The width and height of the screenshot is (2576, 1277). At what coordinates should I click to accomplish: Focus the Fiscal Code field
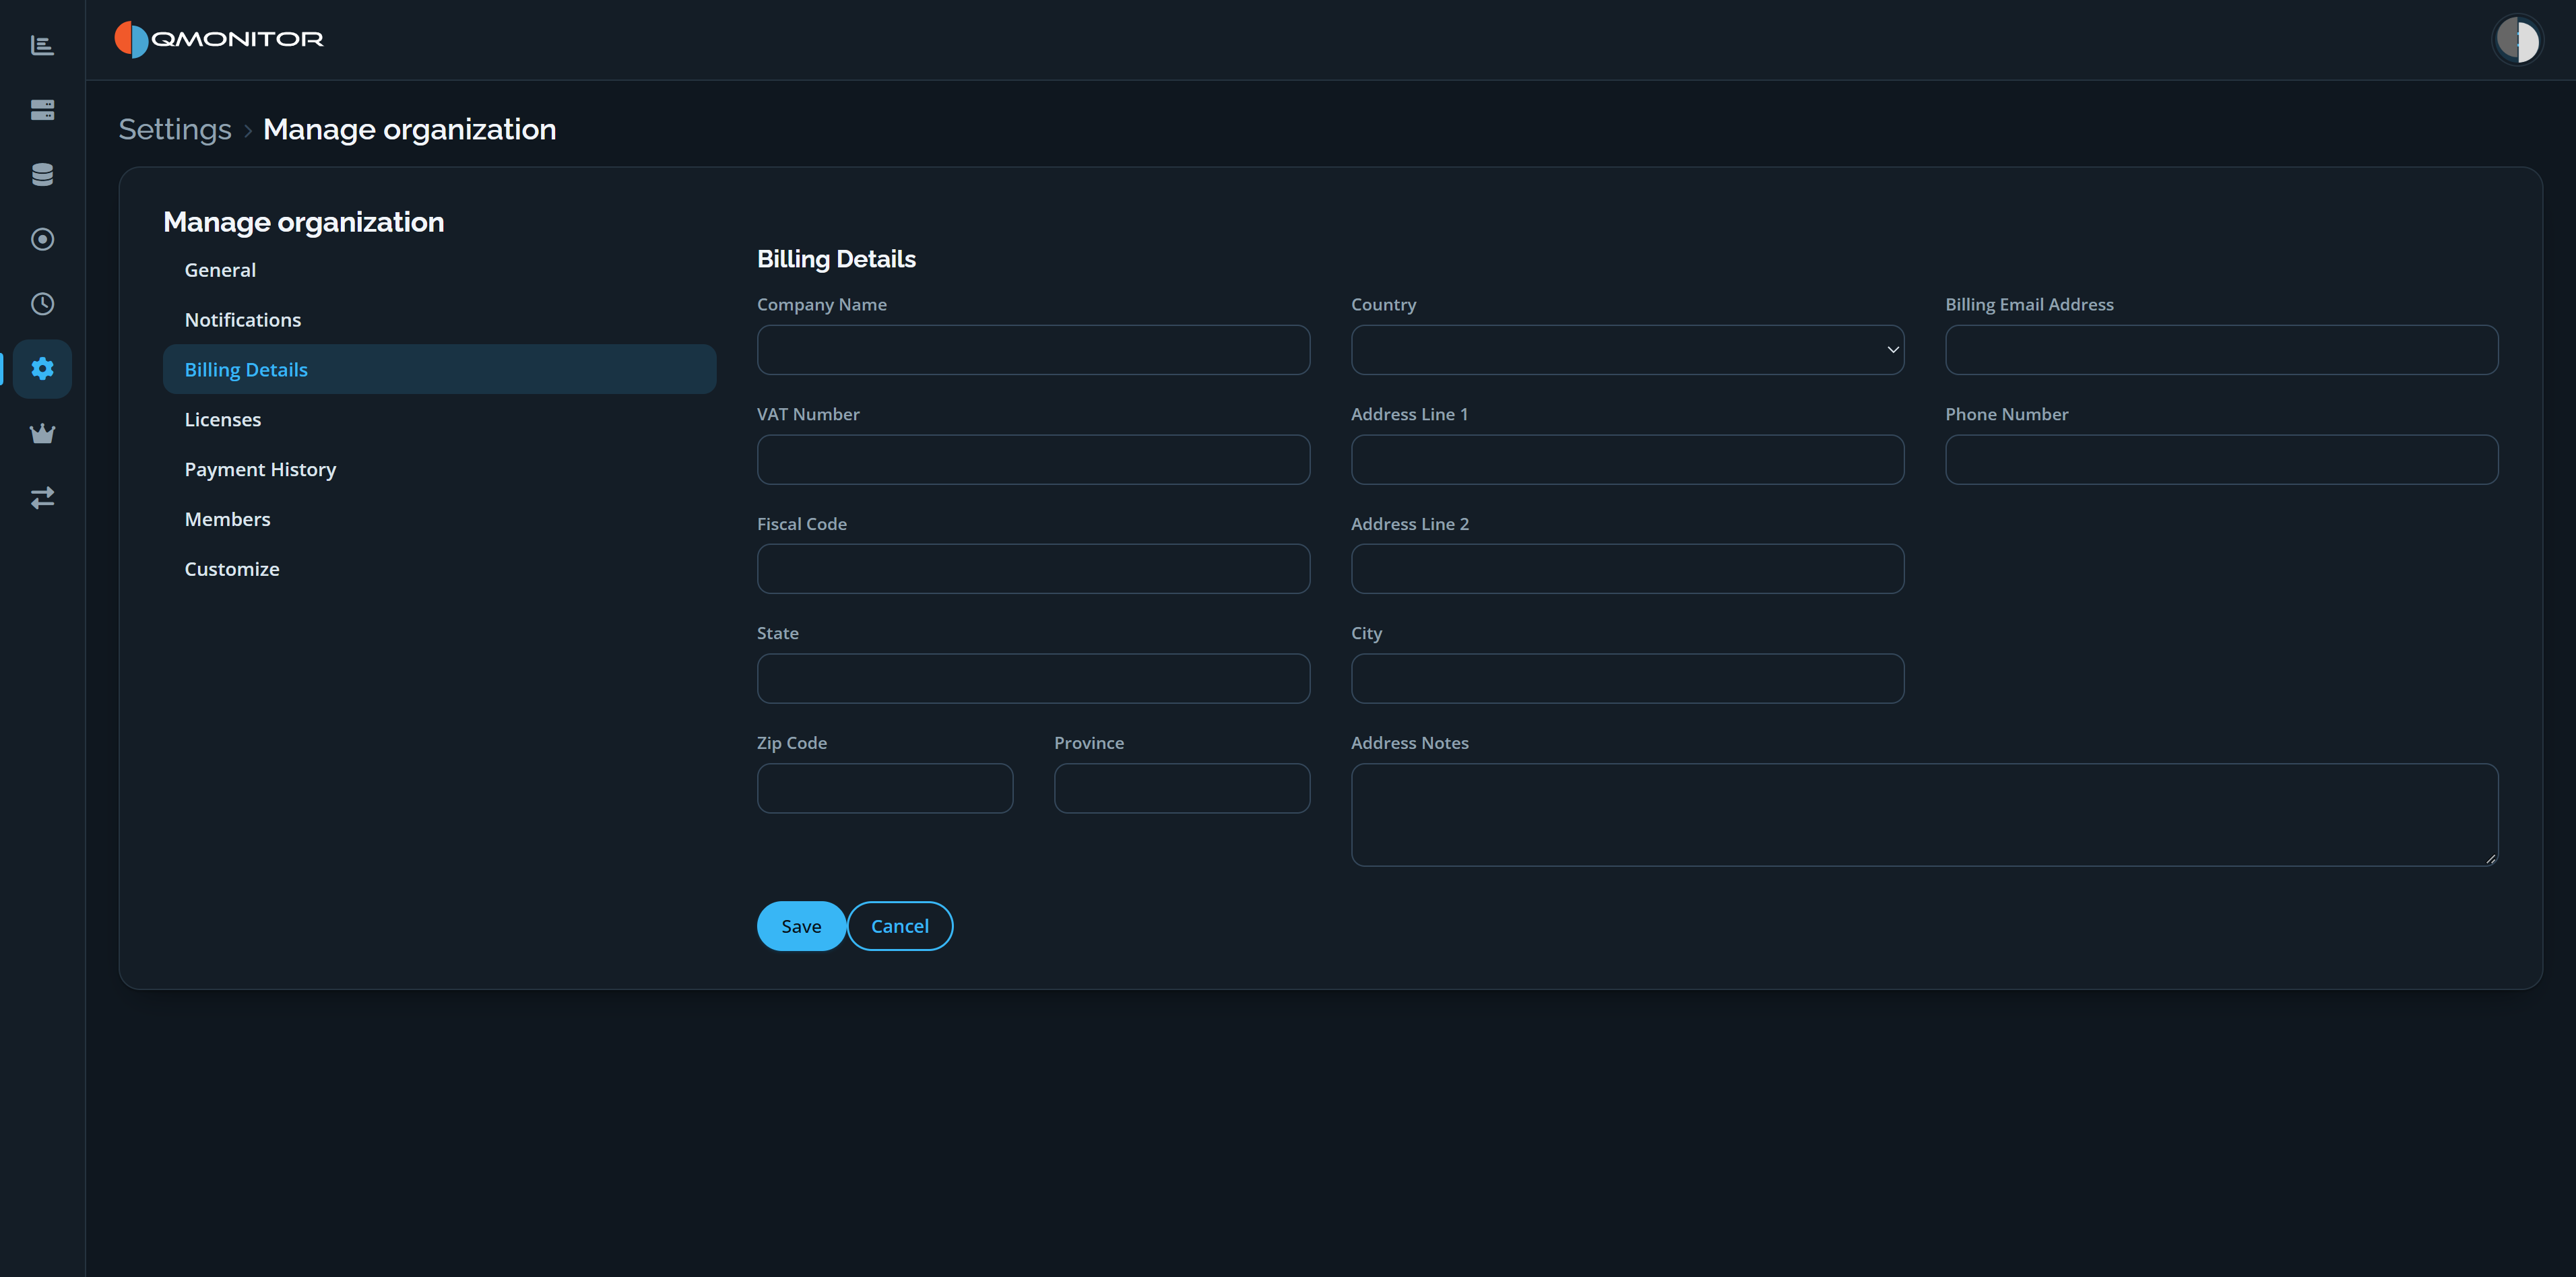tap(1033, 569)
